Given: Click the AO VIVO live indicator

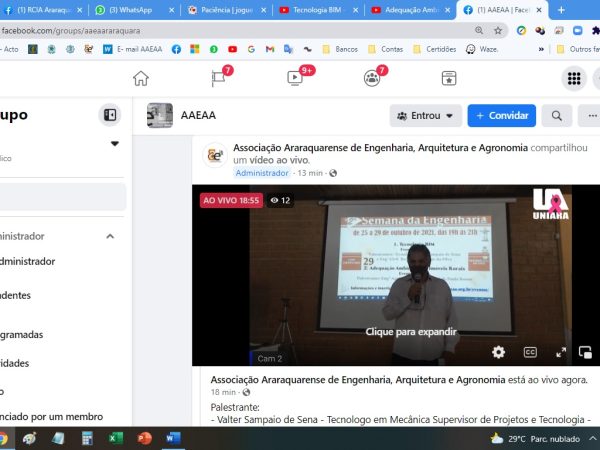Looking at the screenshot, I should (x=231, y=200).
